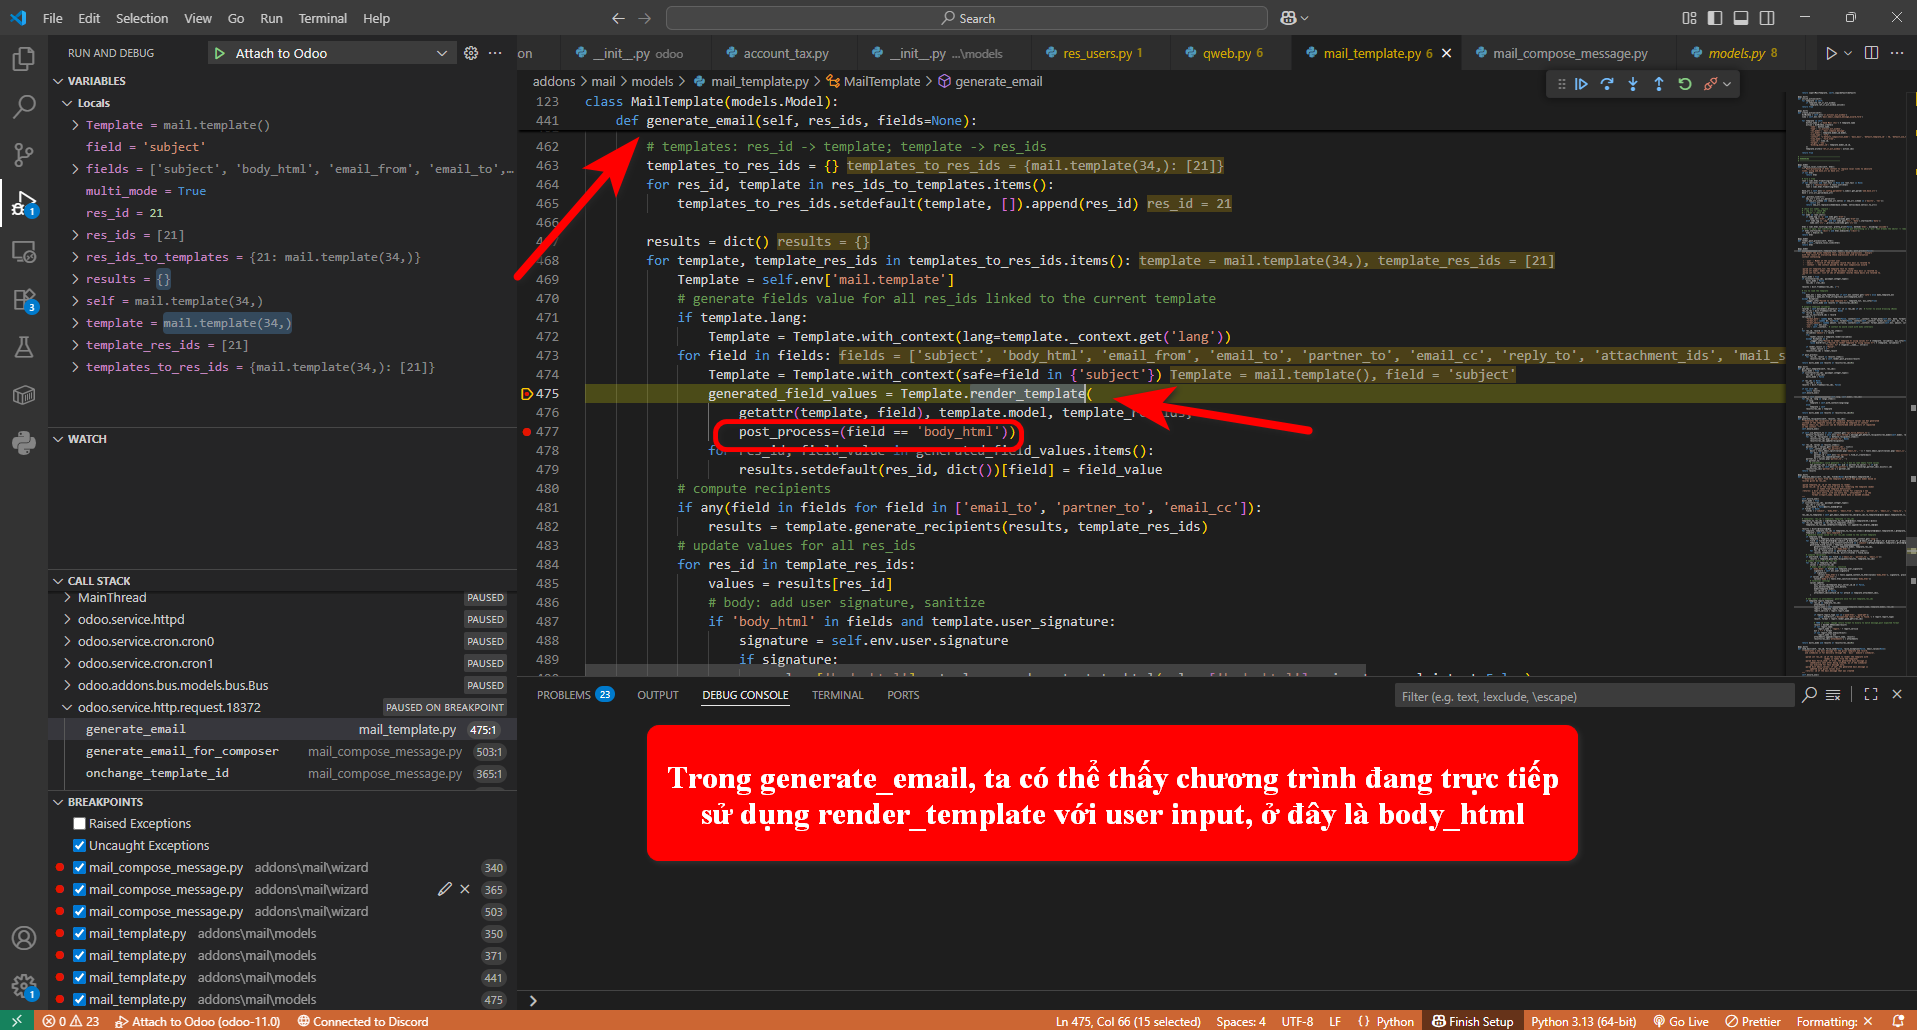This screenshot has width=1917, height=1030.
Task: Click Step Into in debug toolbar
Action: (1633, 85)
